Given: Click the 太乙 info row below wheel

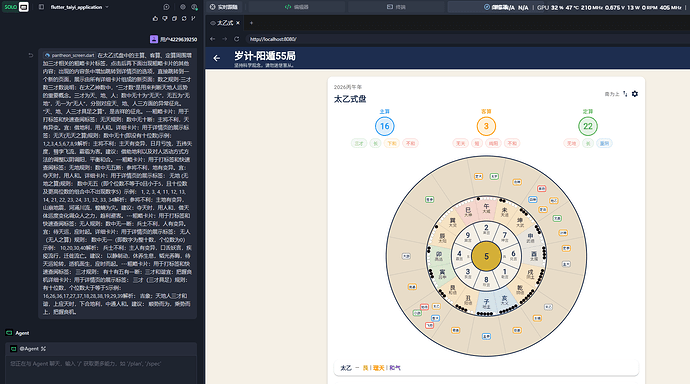Looking at the screenshot, I should point(486,368).
